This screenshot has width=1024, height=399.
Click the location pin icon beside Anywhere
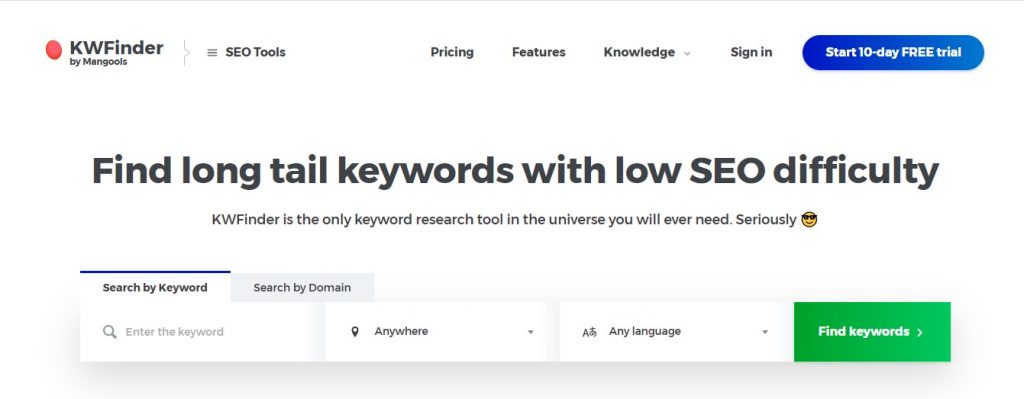click(355, 332)
